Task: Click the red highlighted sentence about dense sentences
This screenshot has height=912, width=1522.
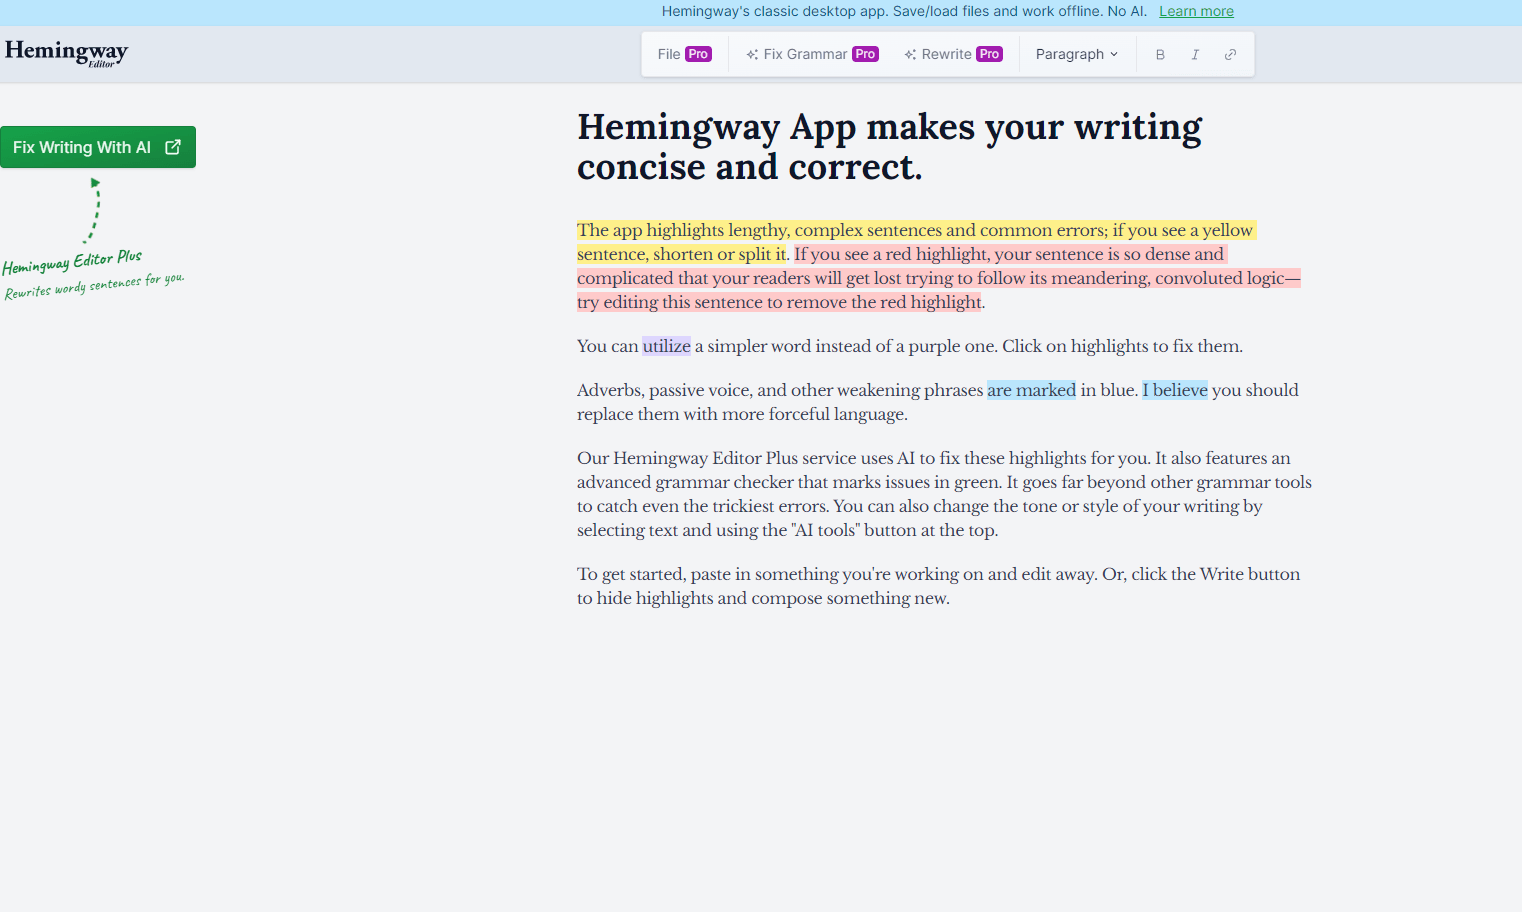Action: 938,278
